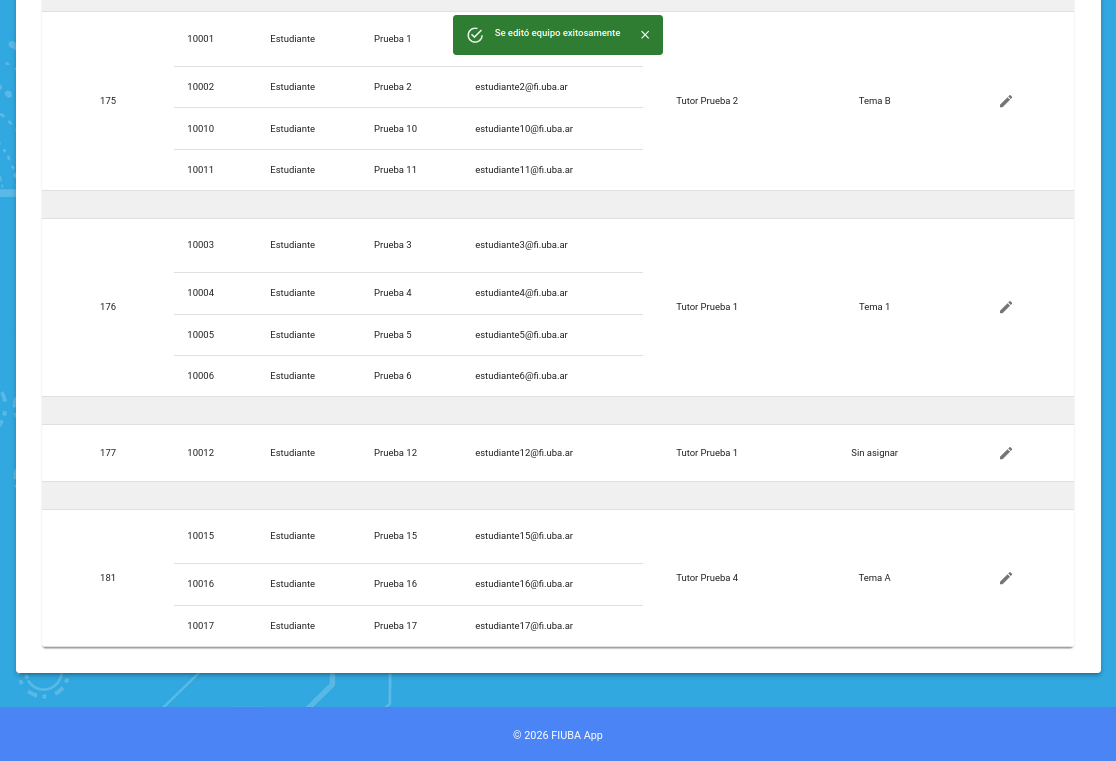Select the Prueba 16 surname cell
Screen dimensions: 1116x761
coord(395,584)
